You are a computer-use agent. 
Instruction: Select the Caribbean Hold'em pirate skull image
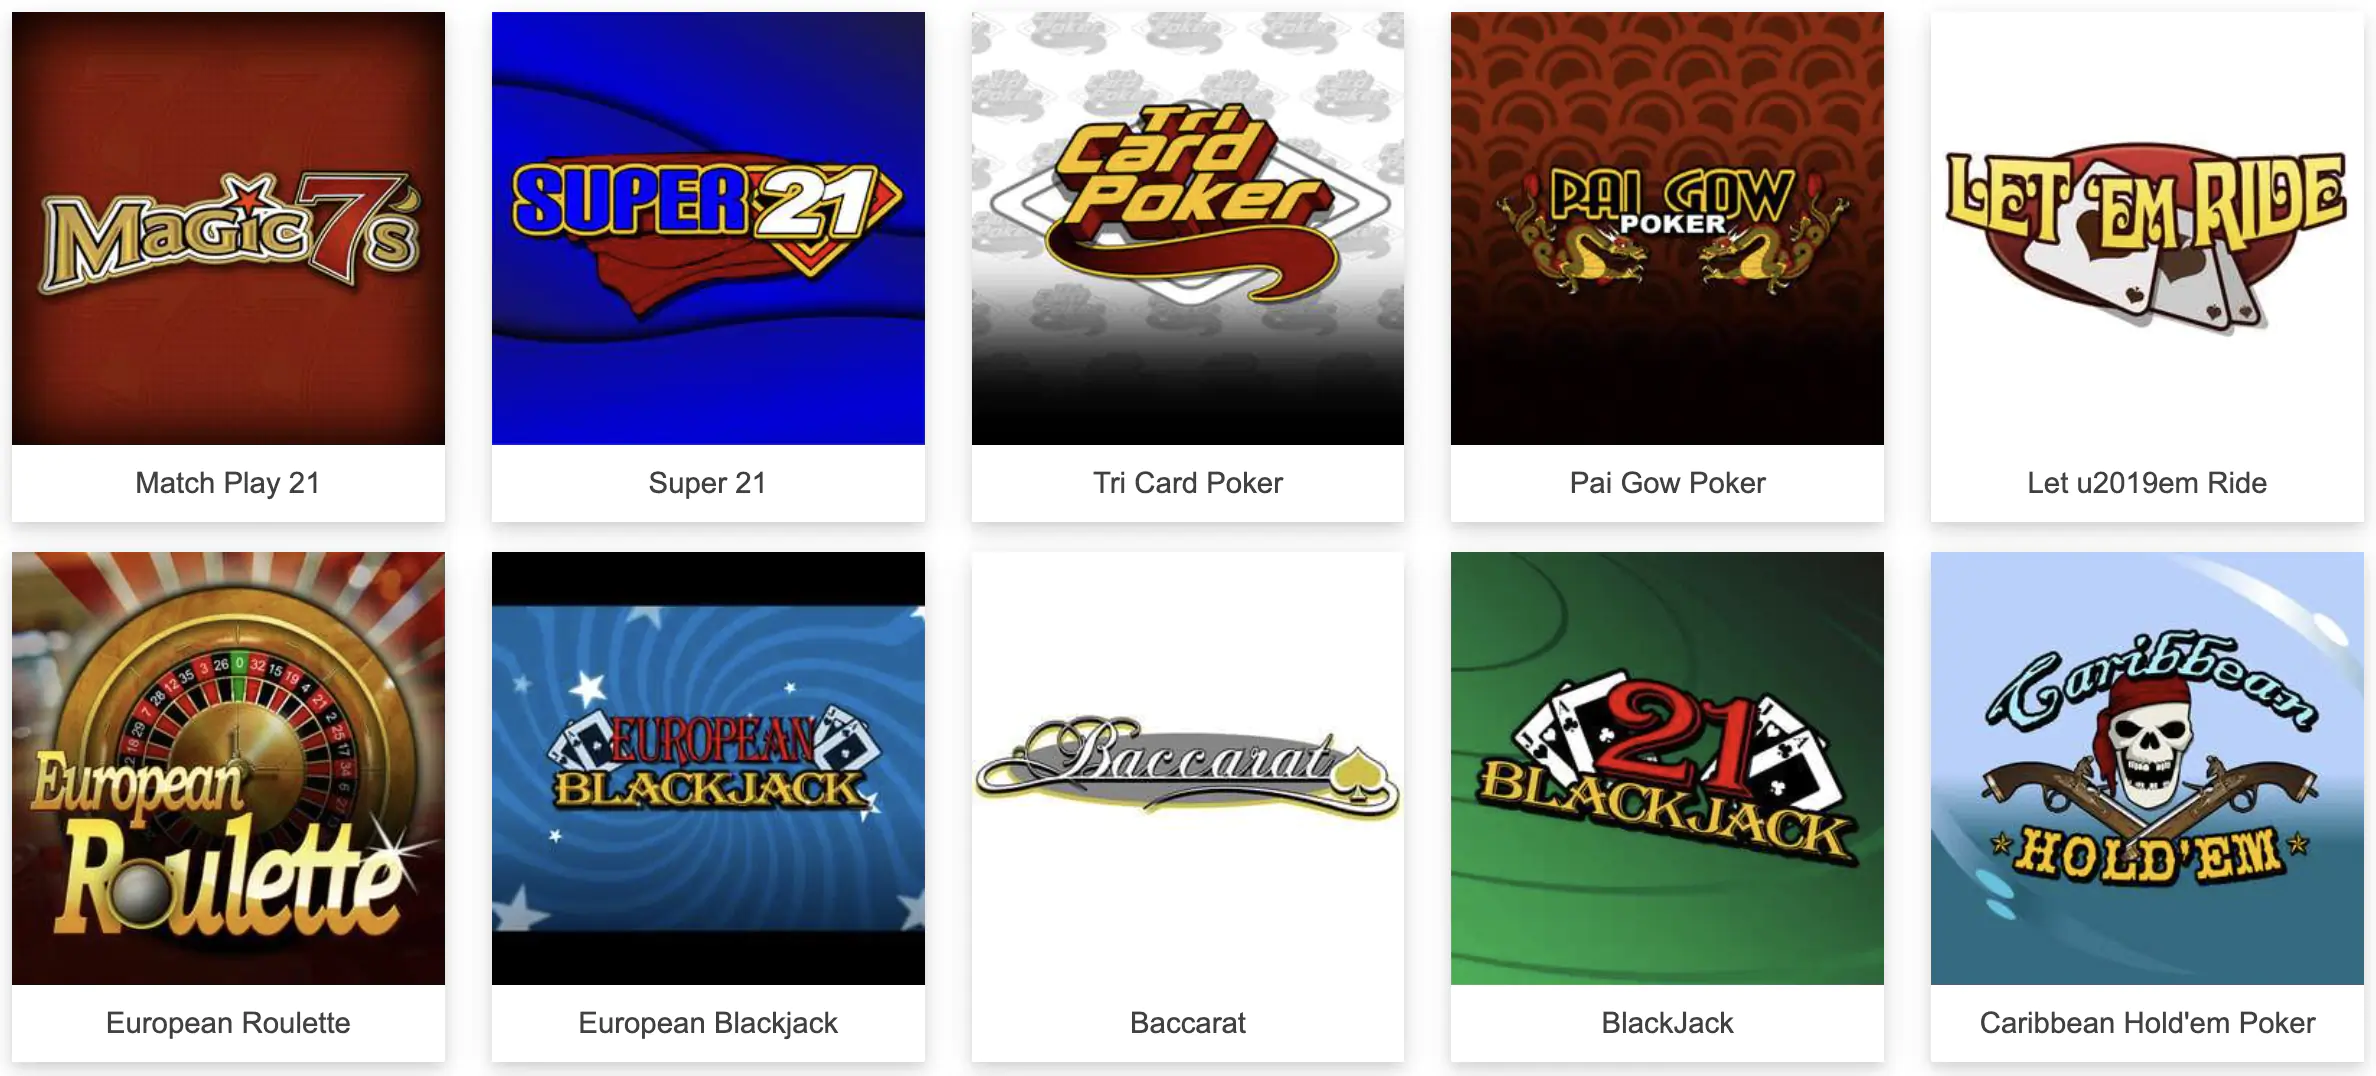[2147, 768]
